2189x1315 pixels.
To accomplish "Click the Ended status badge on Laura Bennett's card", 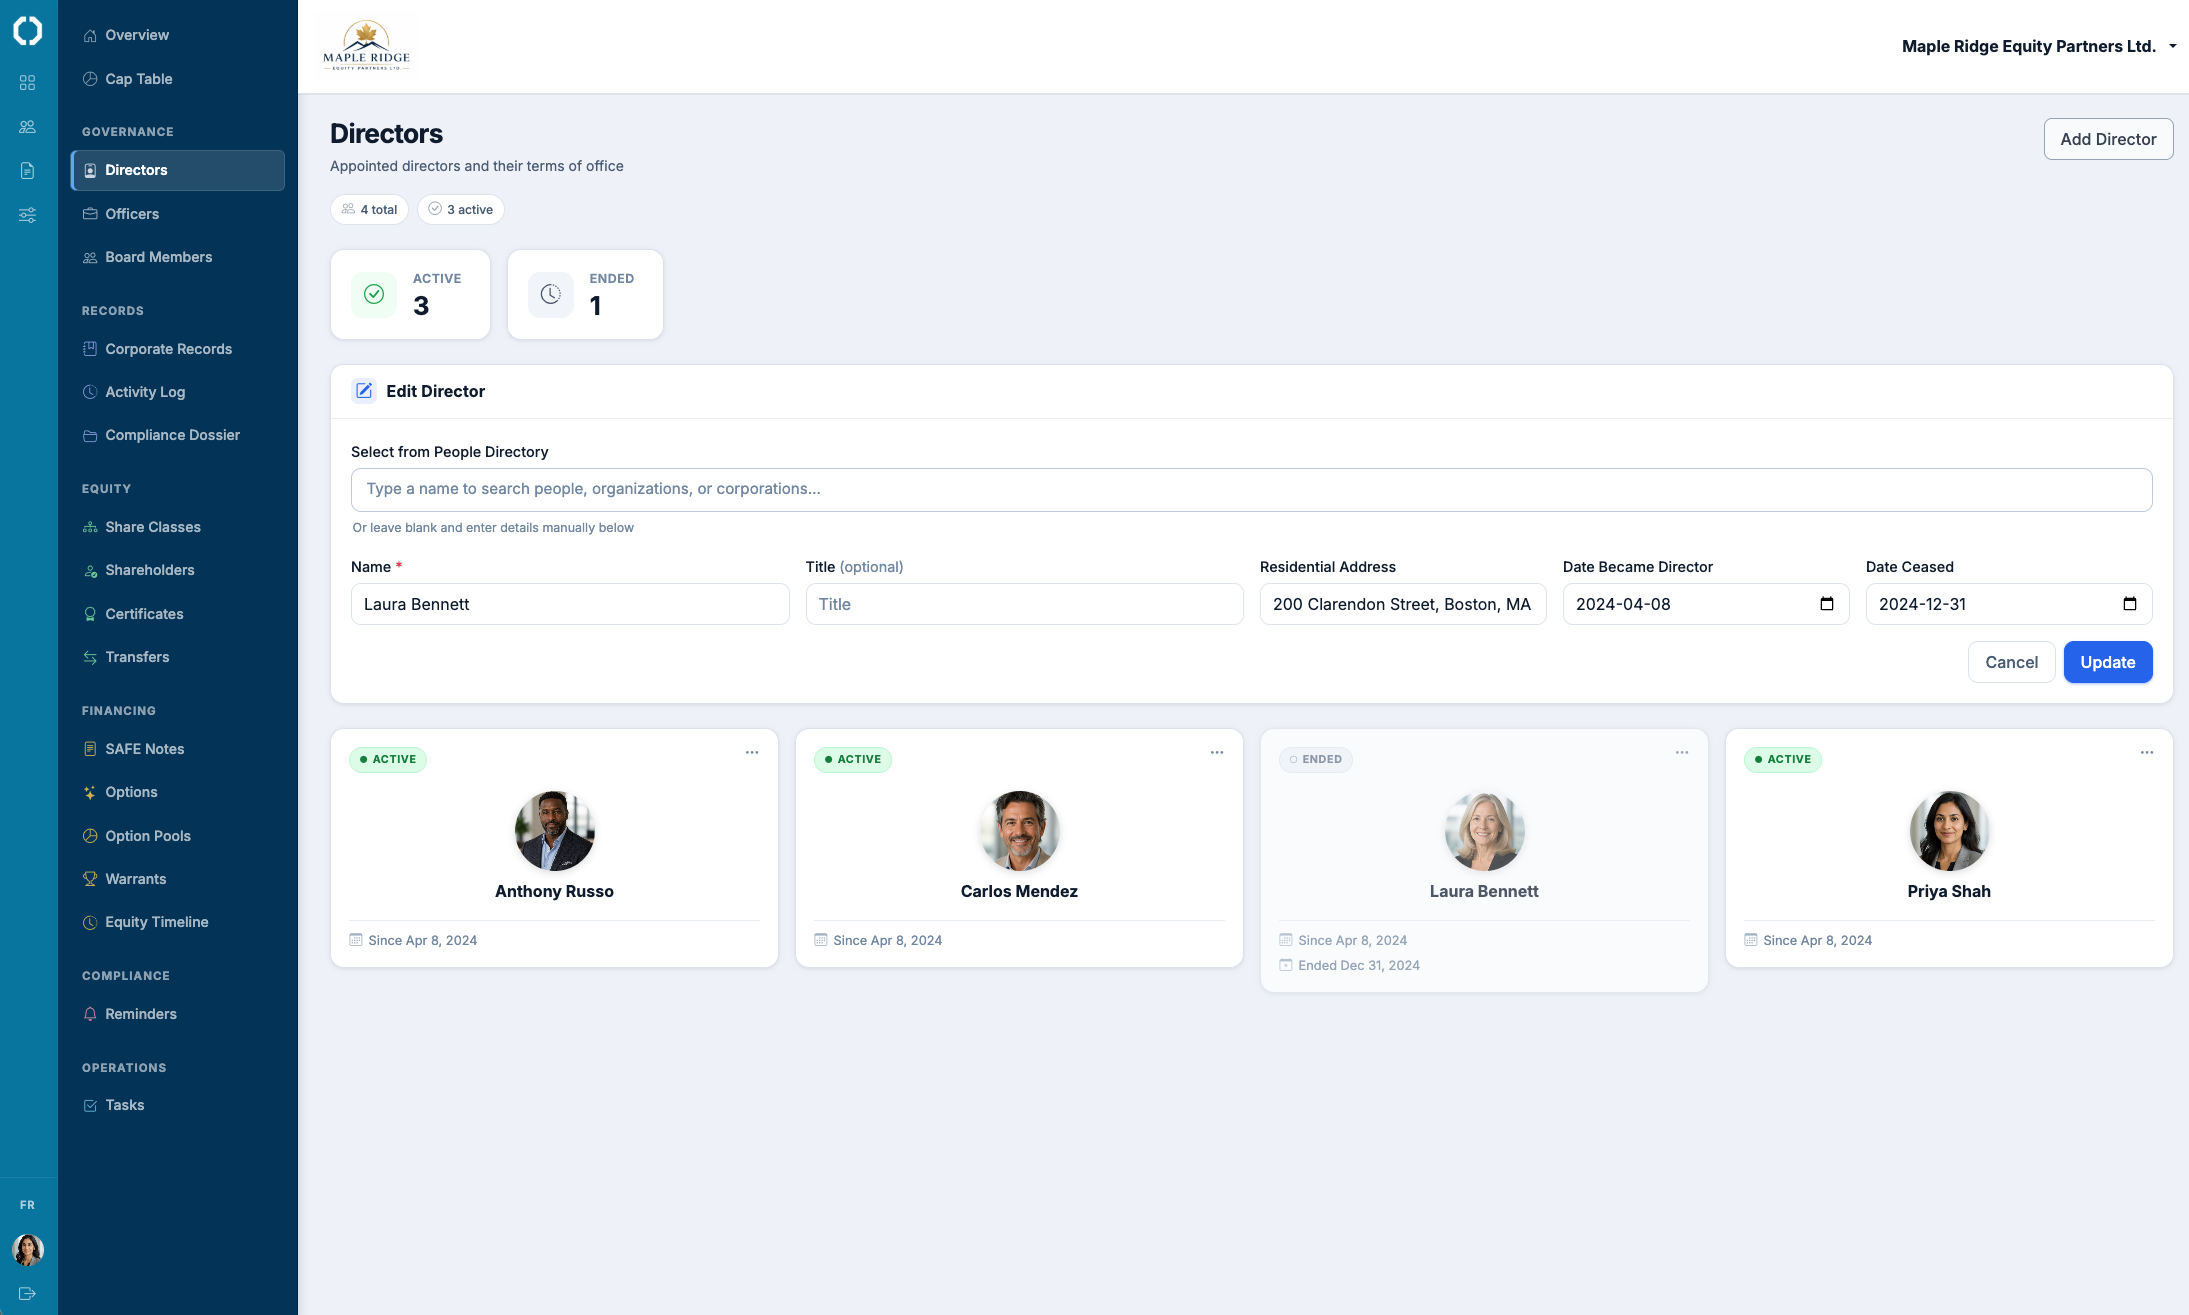I will pyautogui.click(x=1316, y=760).
